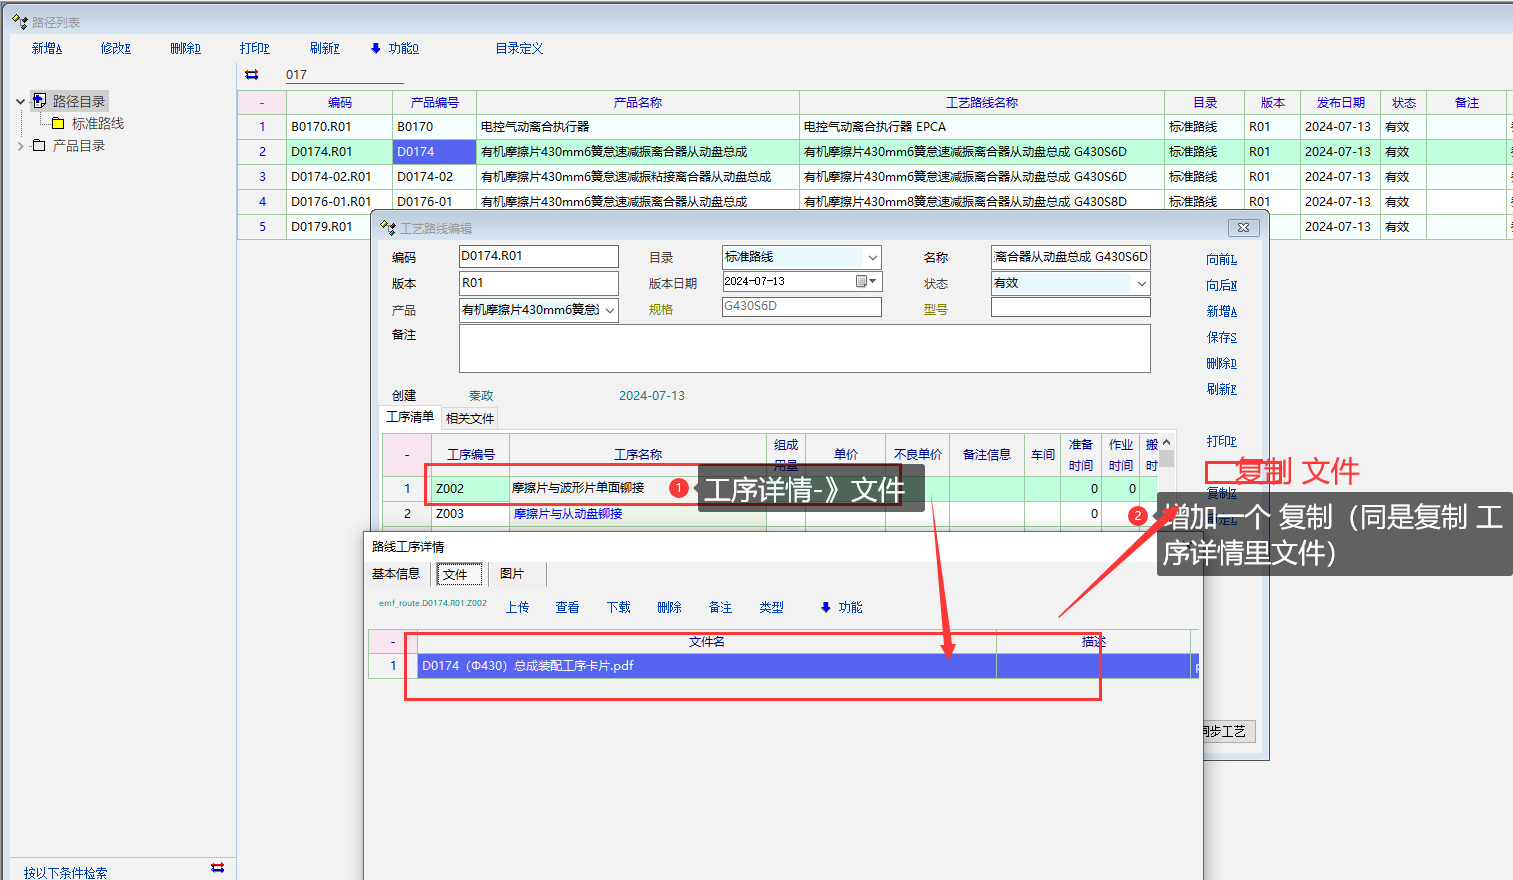Click the swap-arrows icon beside the 017 search field
The width and height of the screenshot is (1513, 880).
click(x=252, y=75)
